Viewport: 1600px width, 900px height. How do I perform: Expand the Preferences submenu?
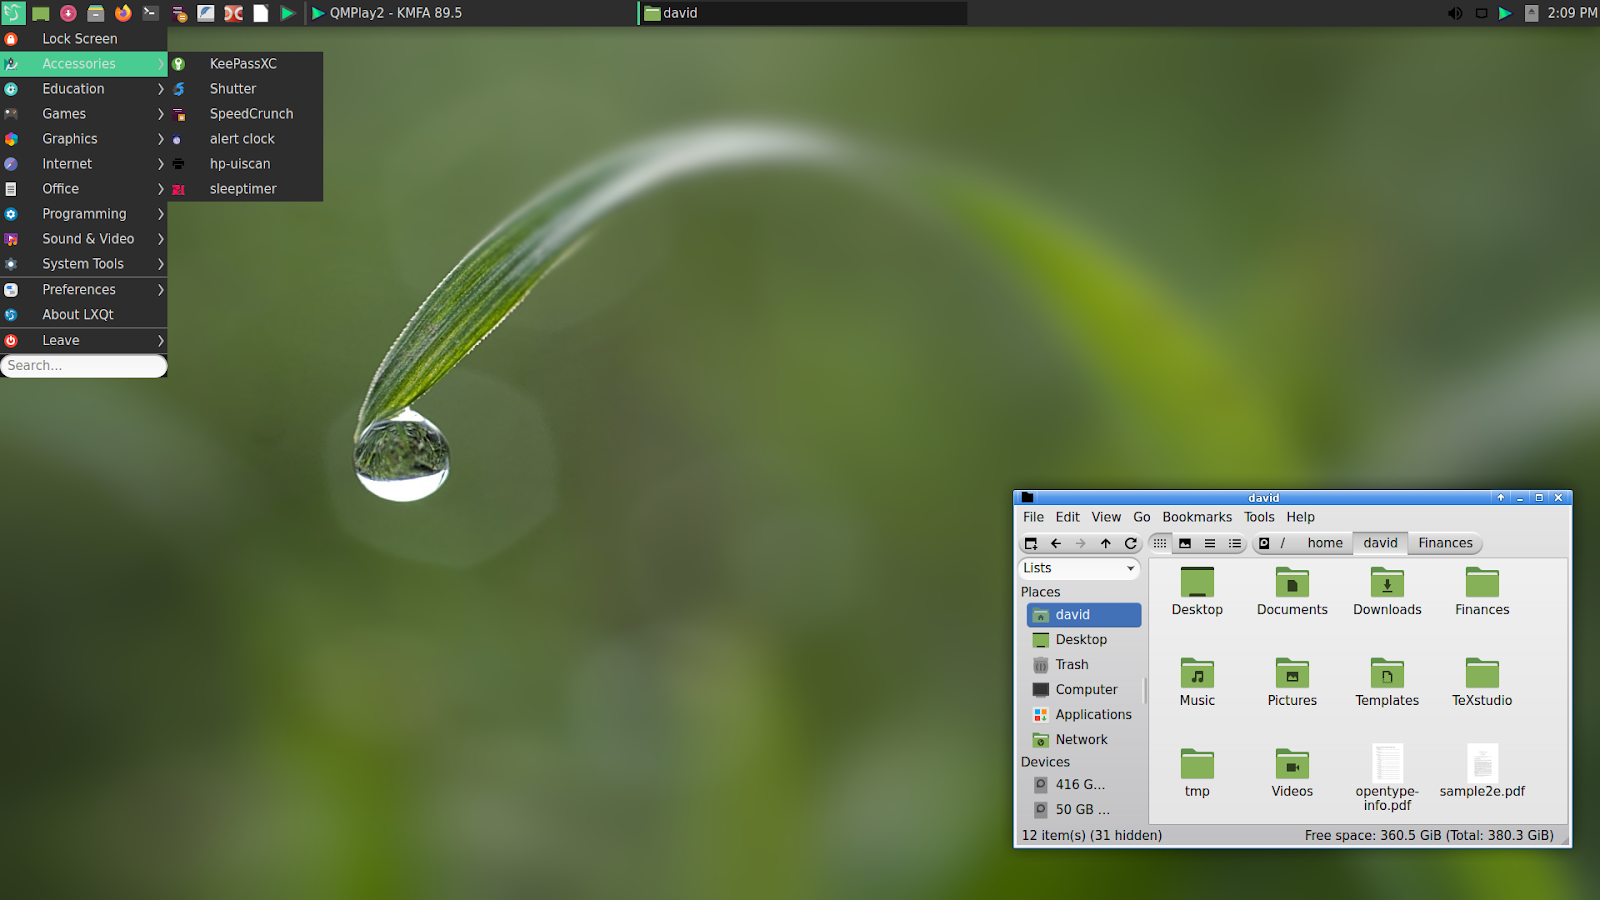(x=84, y=290)
